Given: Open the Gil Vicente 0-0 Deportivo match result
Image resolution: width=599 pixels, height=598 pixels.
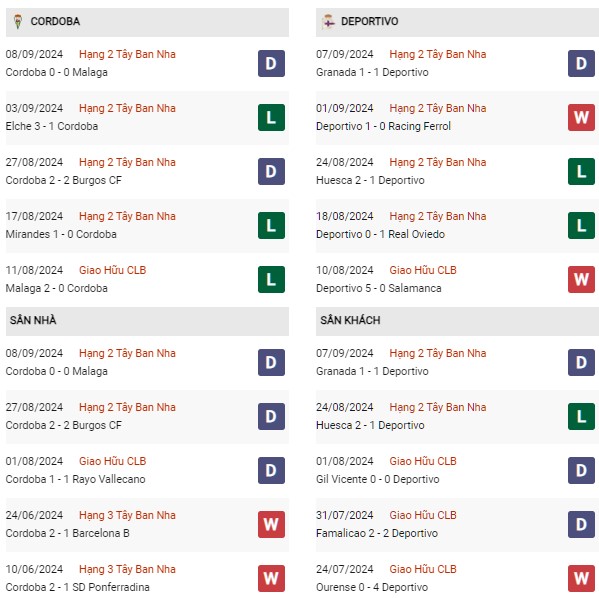Looking at the screenshot, I should pos(377,479).
